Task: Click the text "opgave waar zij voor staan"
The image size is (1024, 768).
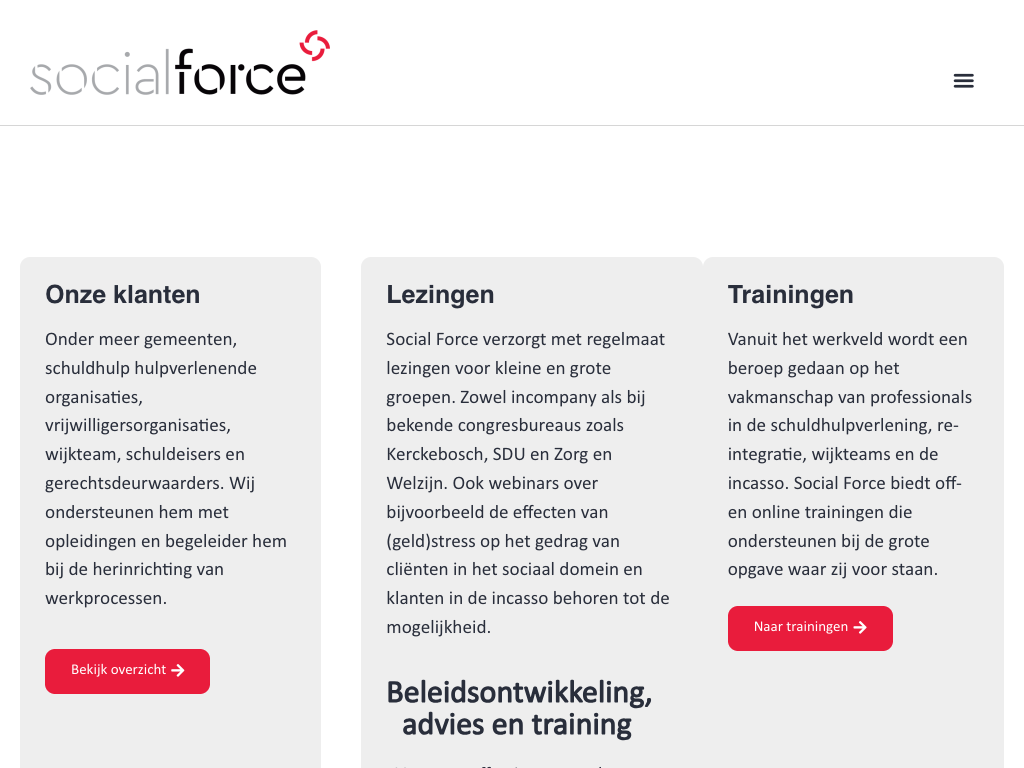Action: [832, 570]
